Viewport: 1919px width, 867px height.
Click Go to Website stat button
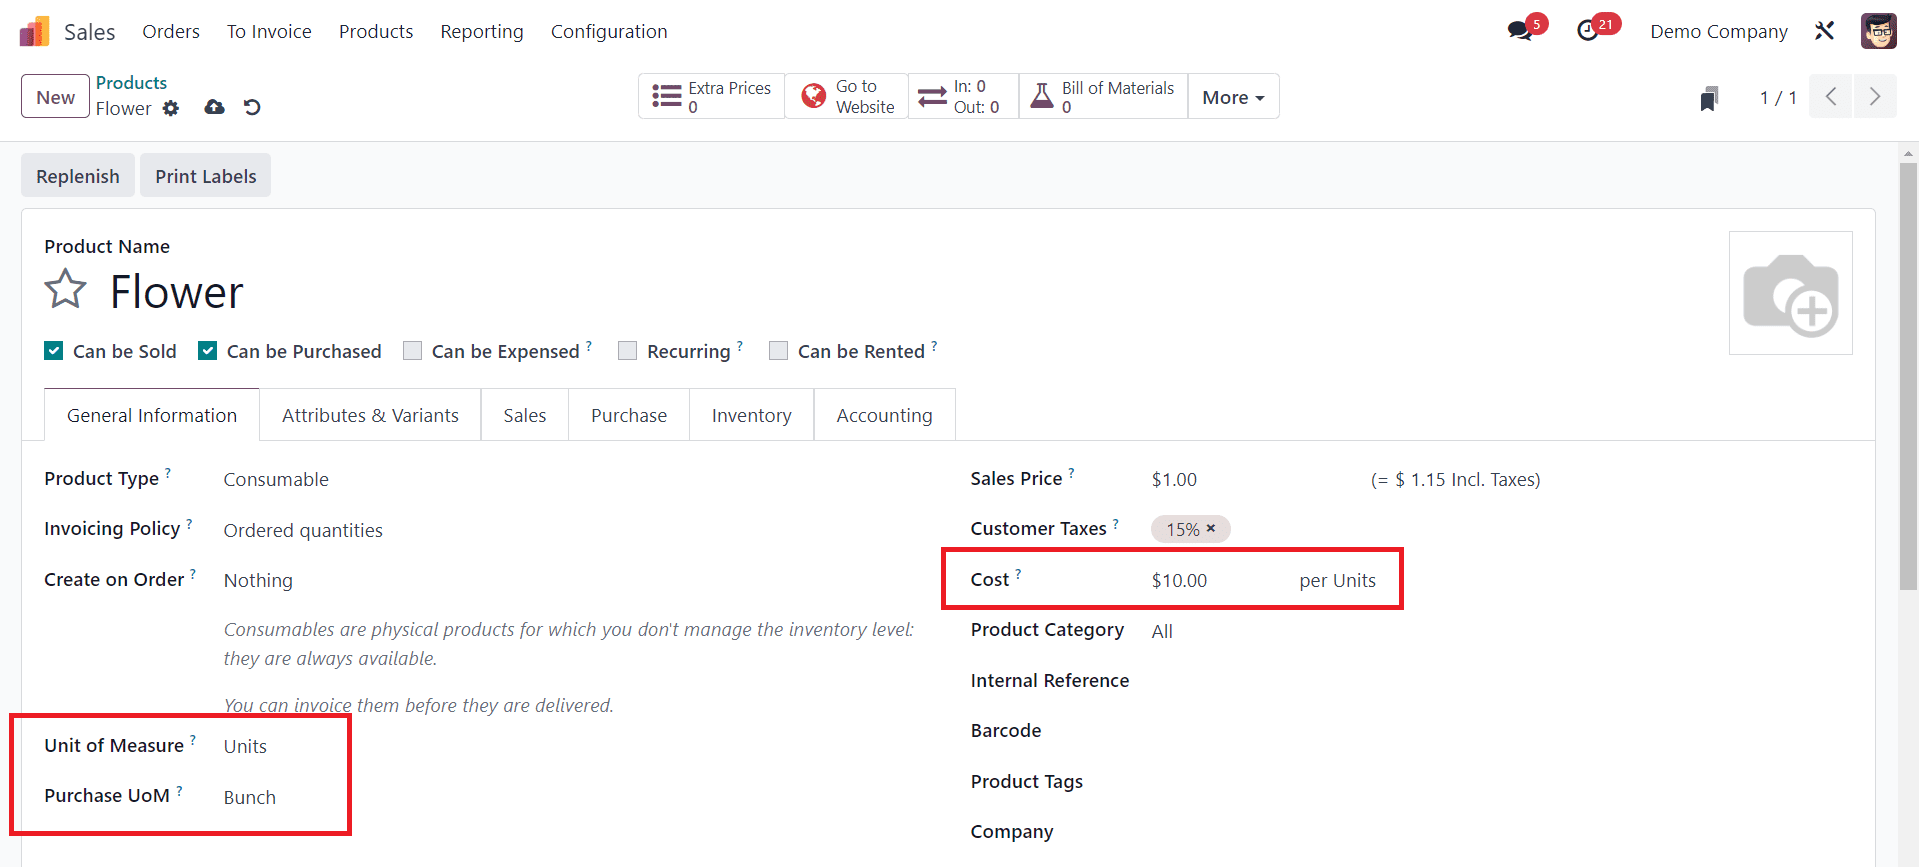[846, 97]
